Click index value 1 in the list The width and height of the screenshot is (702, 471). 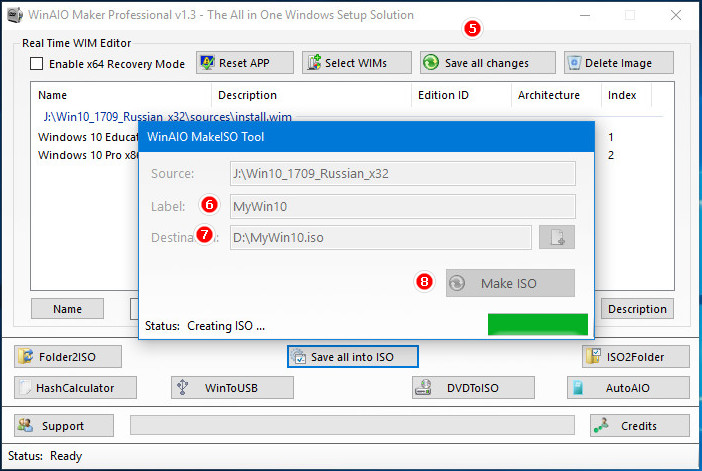tap(611, 137)
